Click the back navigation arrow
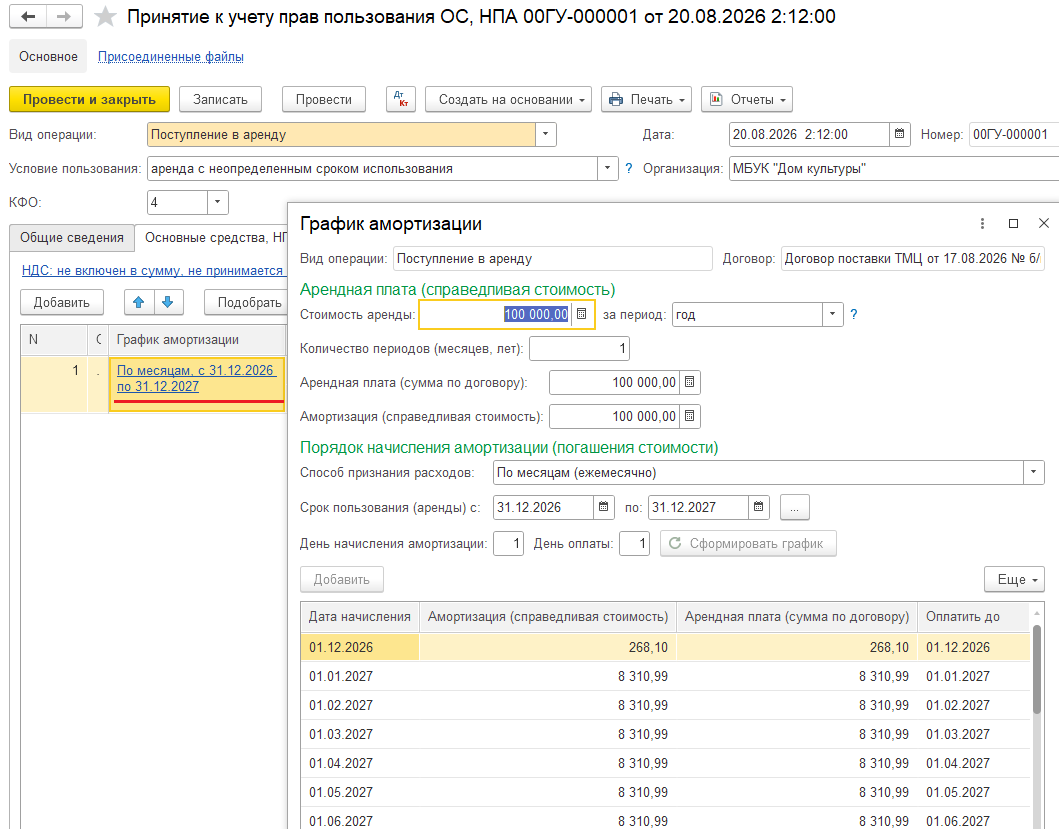1059x829 pixels. (28, 17)
